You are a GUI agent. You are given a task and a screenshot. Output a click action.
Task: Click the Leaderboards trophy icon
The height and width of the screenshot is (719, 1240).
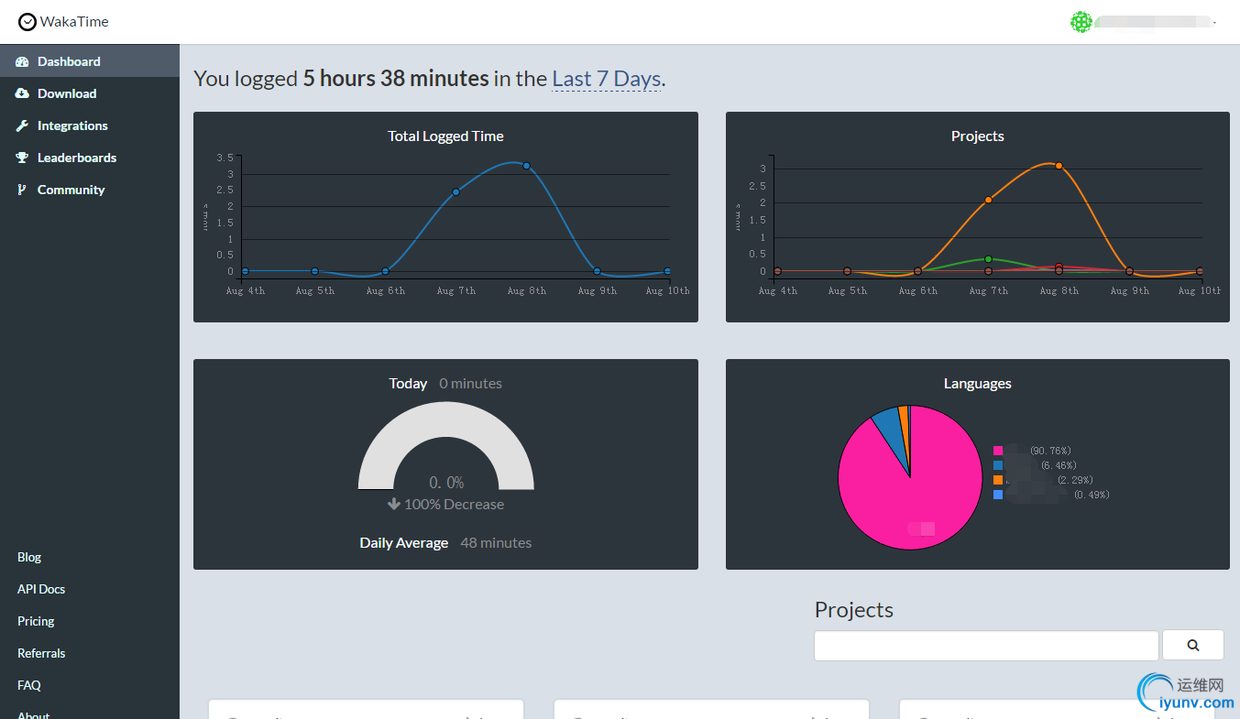point(22,158)
